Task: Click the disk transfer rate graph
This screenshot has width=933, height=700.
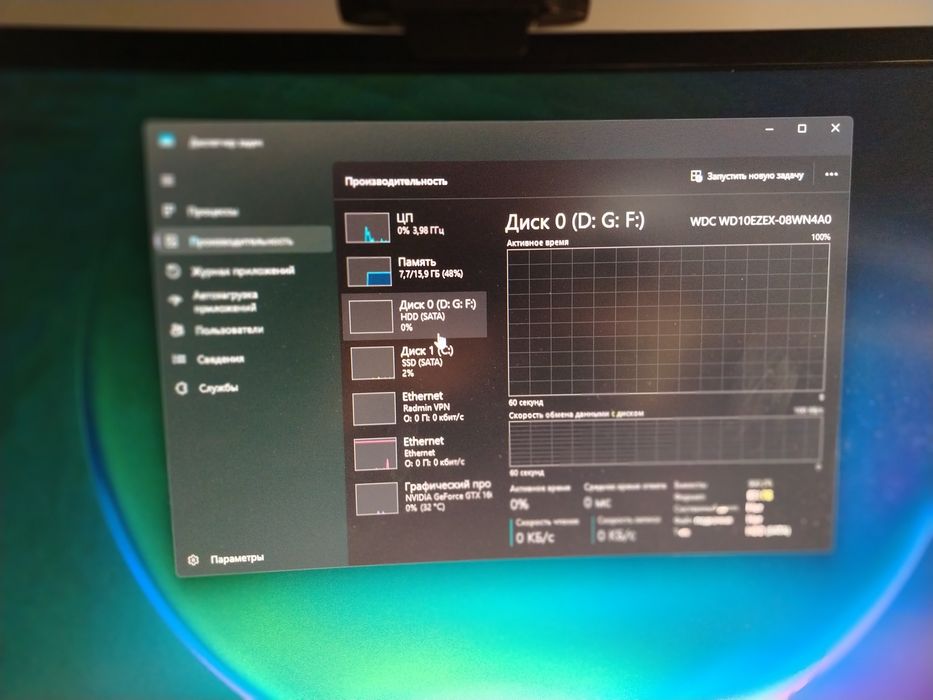Action: pyautogui.click(x=665, y=440)
